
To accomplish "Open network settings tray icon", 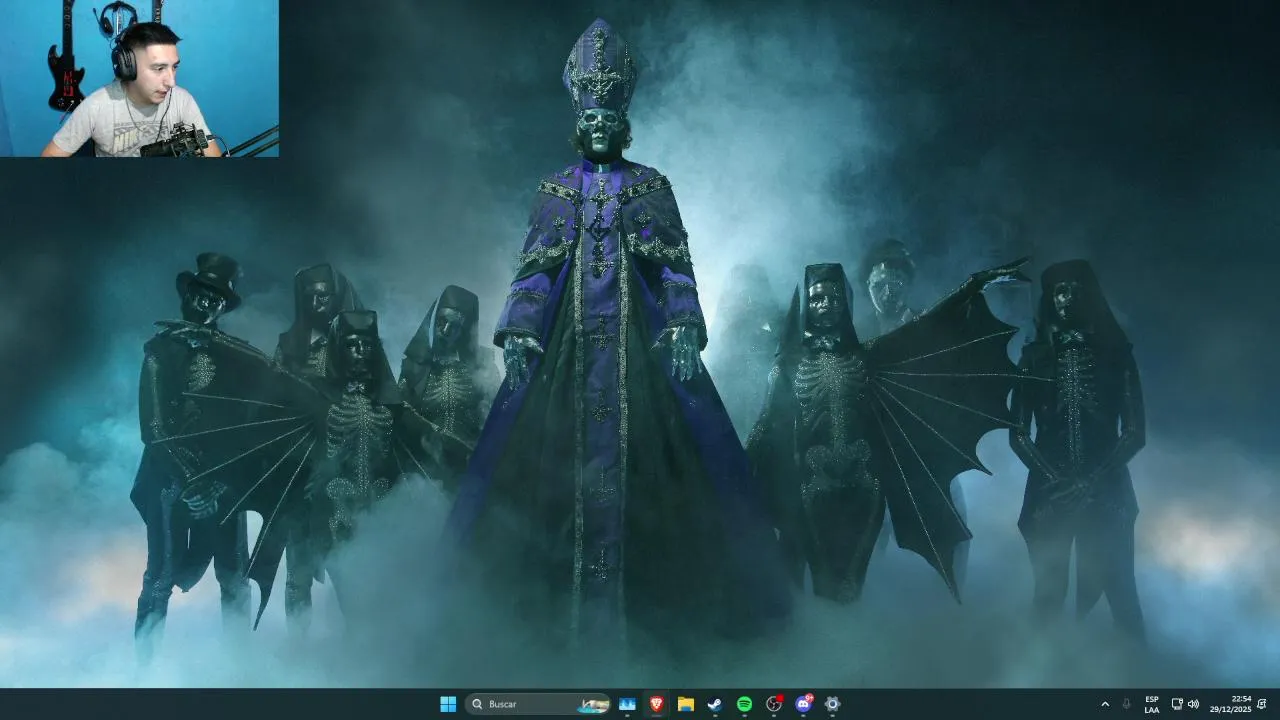I will pyautogui.click(x=1177, y=704).
